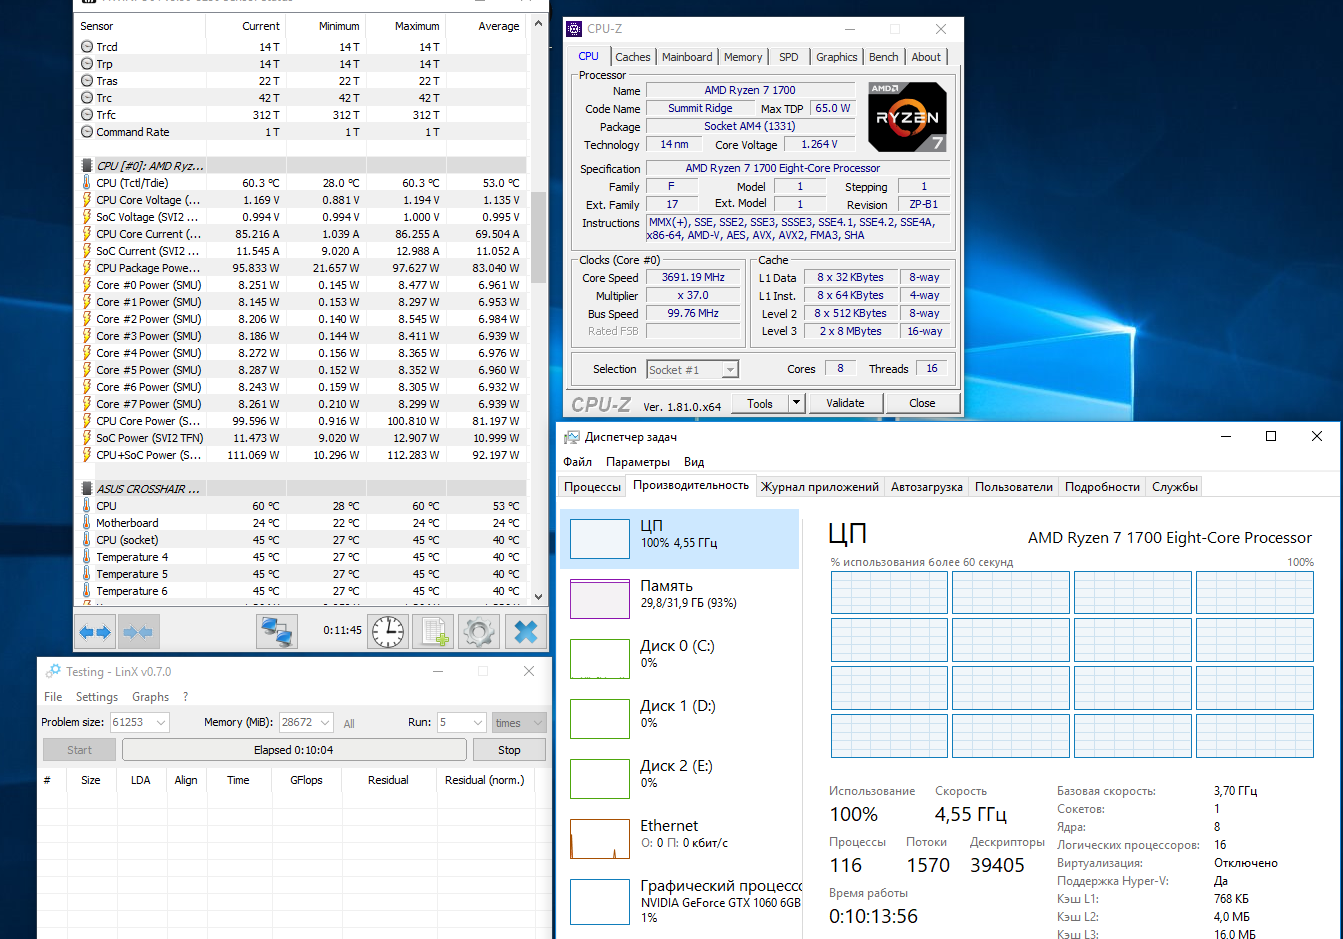1343x939 pixels.
Task: Click the Ryzen 7 logo in CPU-Z
Action: point(906,117)
